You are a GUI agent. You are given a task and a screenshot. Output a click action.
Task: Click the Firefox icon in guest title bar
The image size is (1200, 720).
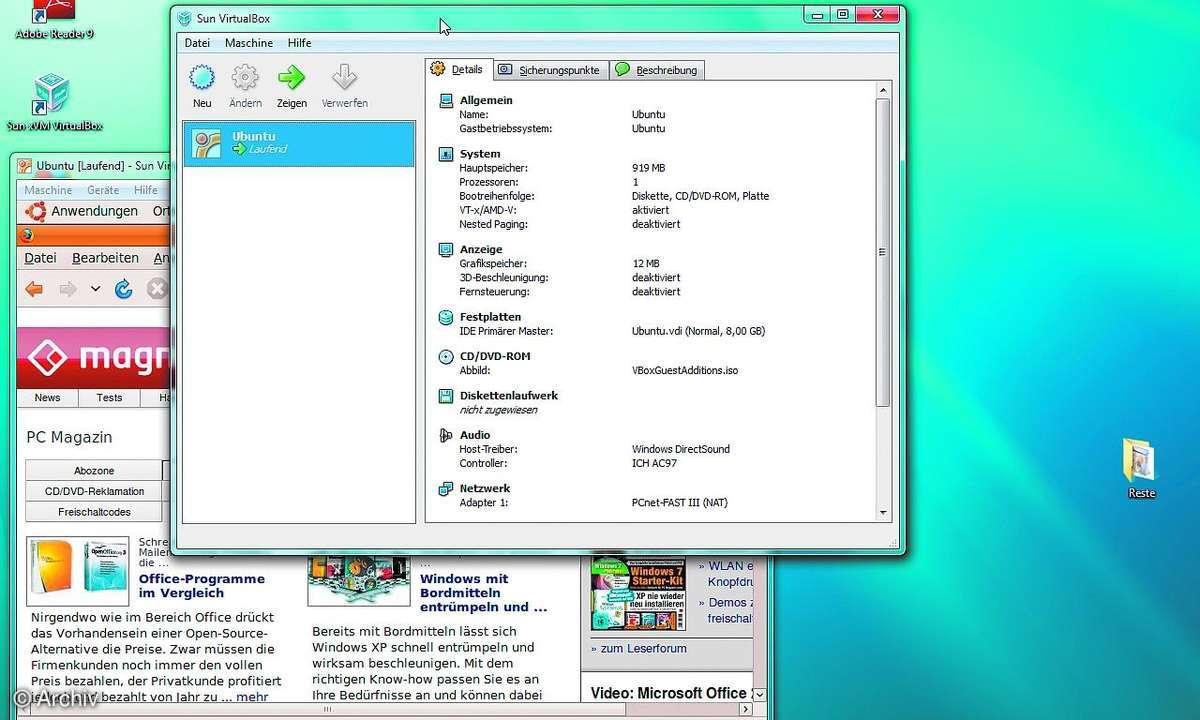27,236
